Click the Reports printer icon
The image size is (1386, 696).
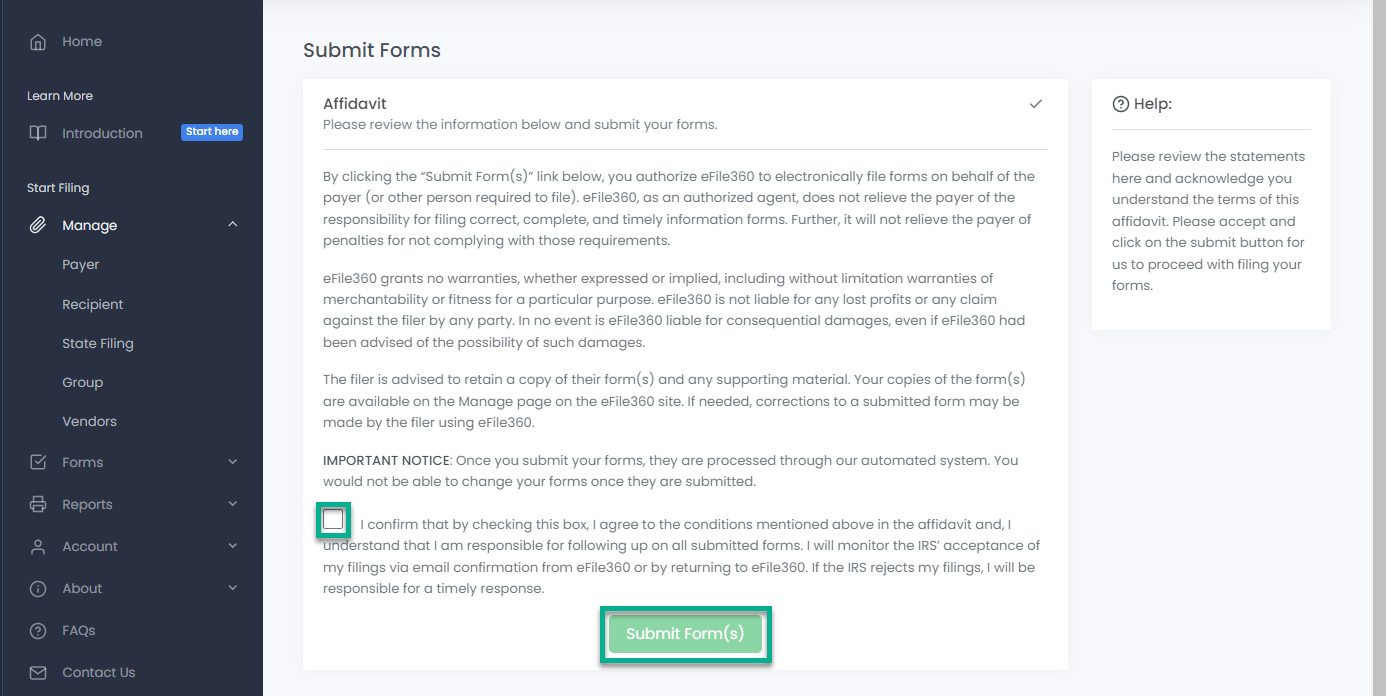(x=38, y=504)
